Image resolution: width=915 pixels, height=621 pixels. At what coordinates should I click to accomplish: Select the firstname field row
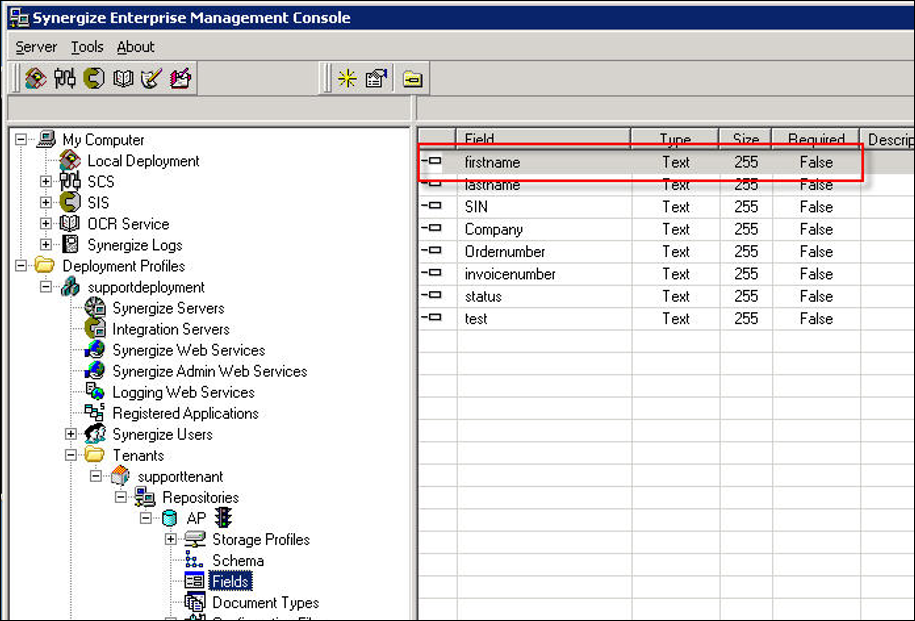pos(666,162)
